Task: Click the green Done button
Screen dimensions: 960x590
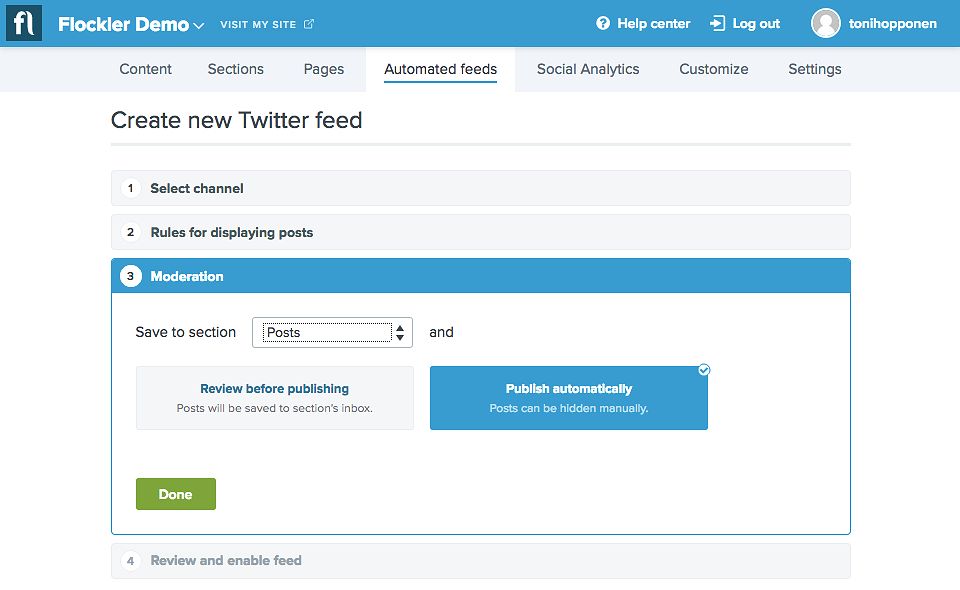Action: pyautogui.click(x=176, y=494)
